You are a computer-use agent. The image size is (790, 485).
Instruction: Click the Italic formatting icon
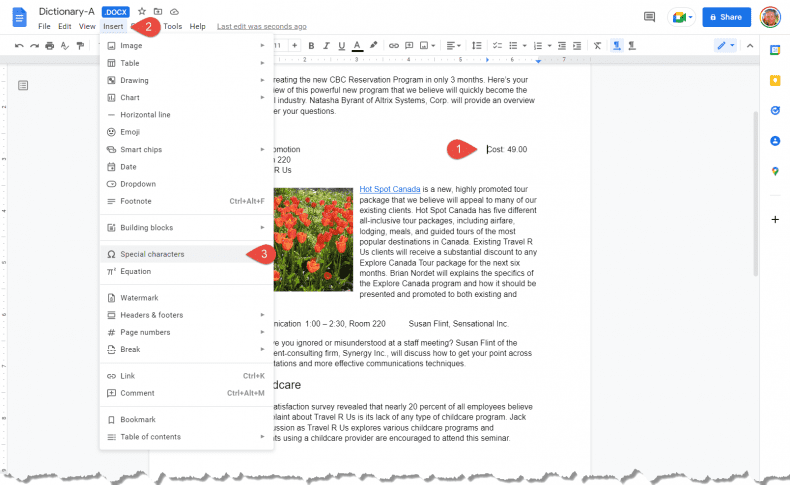coord(327,45)
